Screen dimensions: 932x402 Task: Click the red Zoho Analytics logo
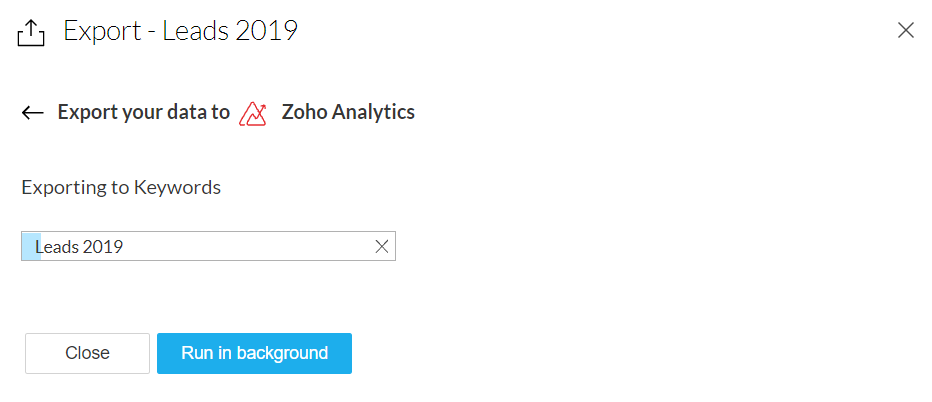253,113
